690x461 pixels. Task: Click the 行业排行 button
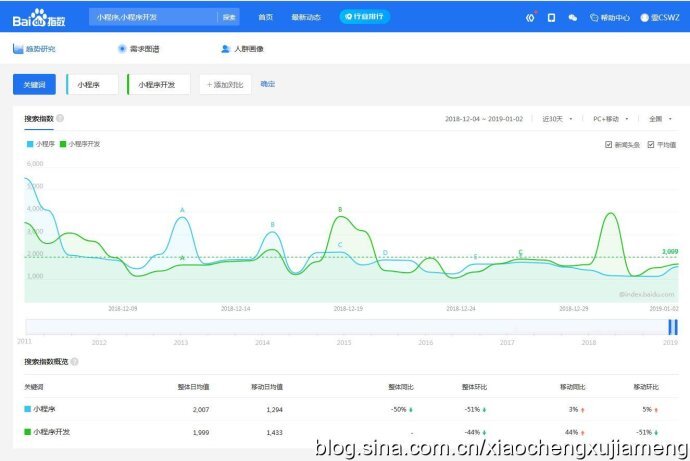coord(365,17)
